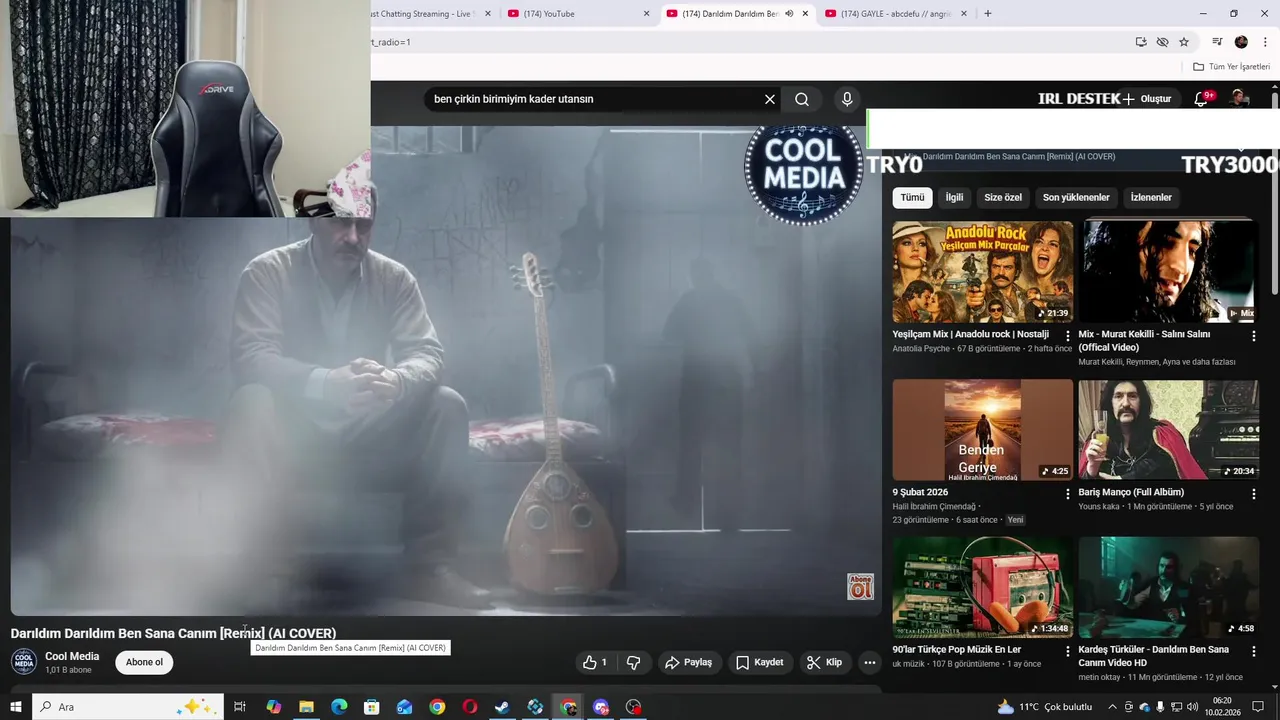Share the video via Paylaş
This screenshot has height=720, width=1280.
coord(688,662)
